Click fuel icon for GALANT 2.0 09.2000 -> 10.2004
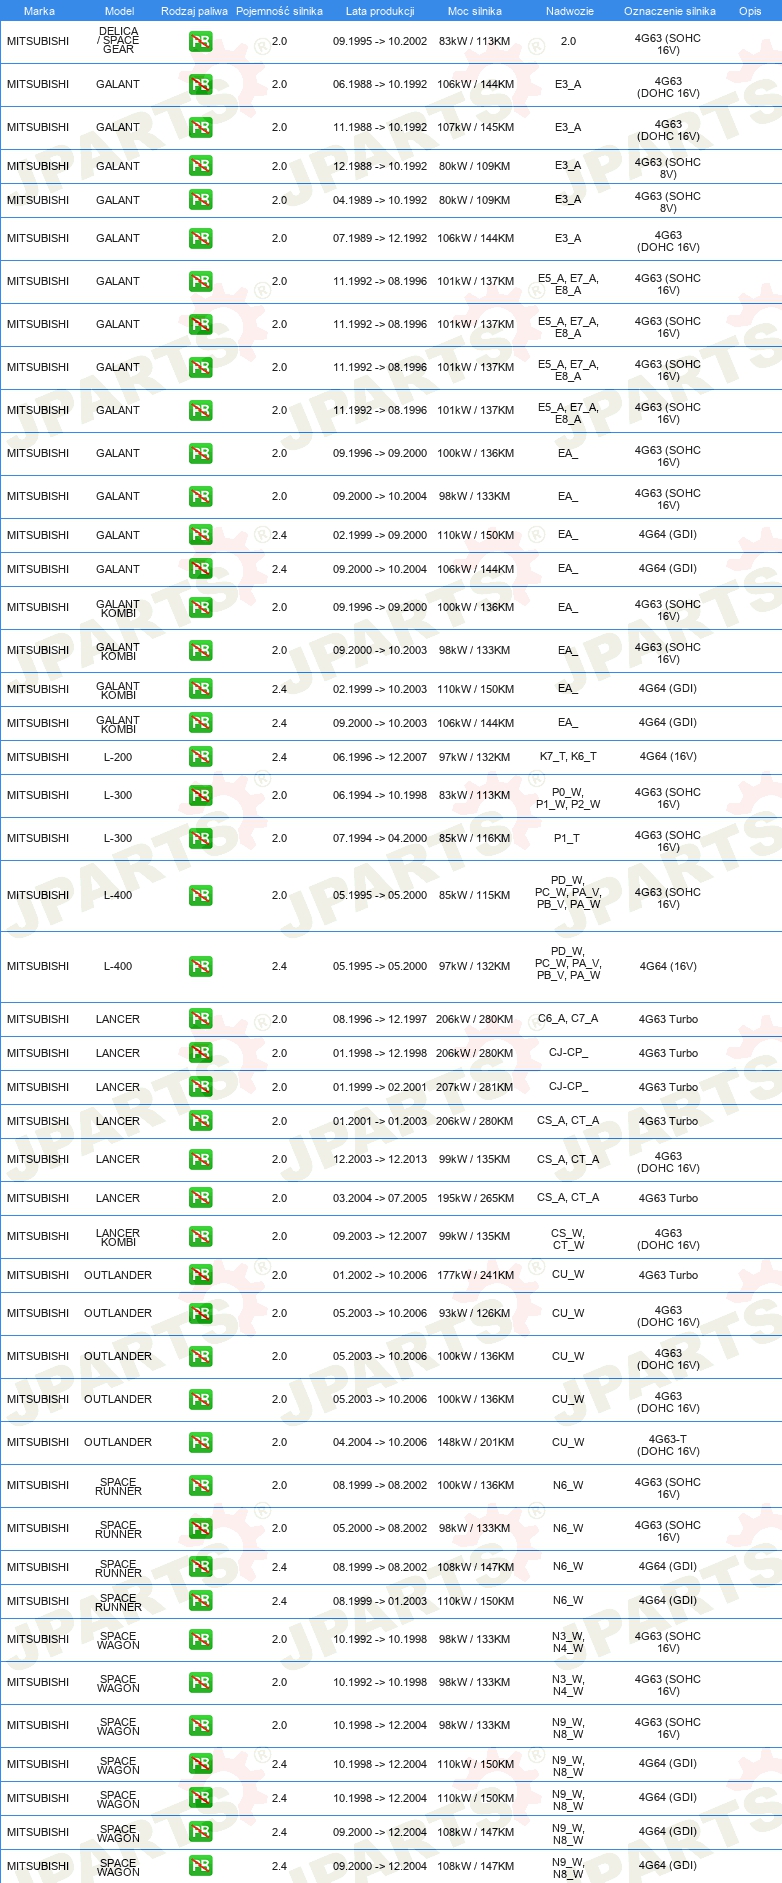782x1883 pixels. pos(201,497)
